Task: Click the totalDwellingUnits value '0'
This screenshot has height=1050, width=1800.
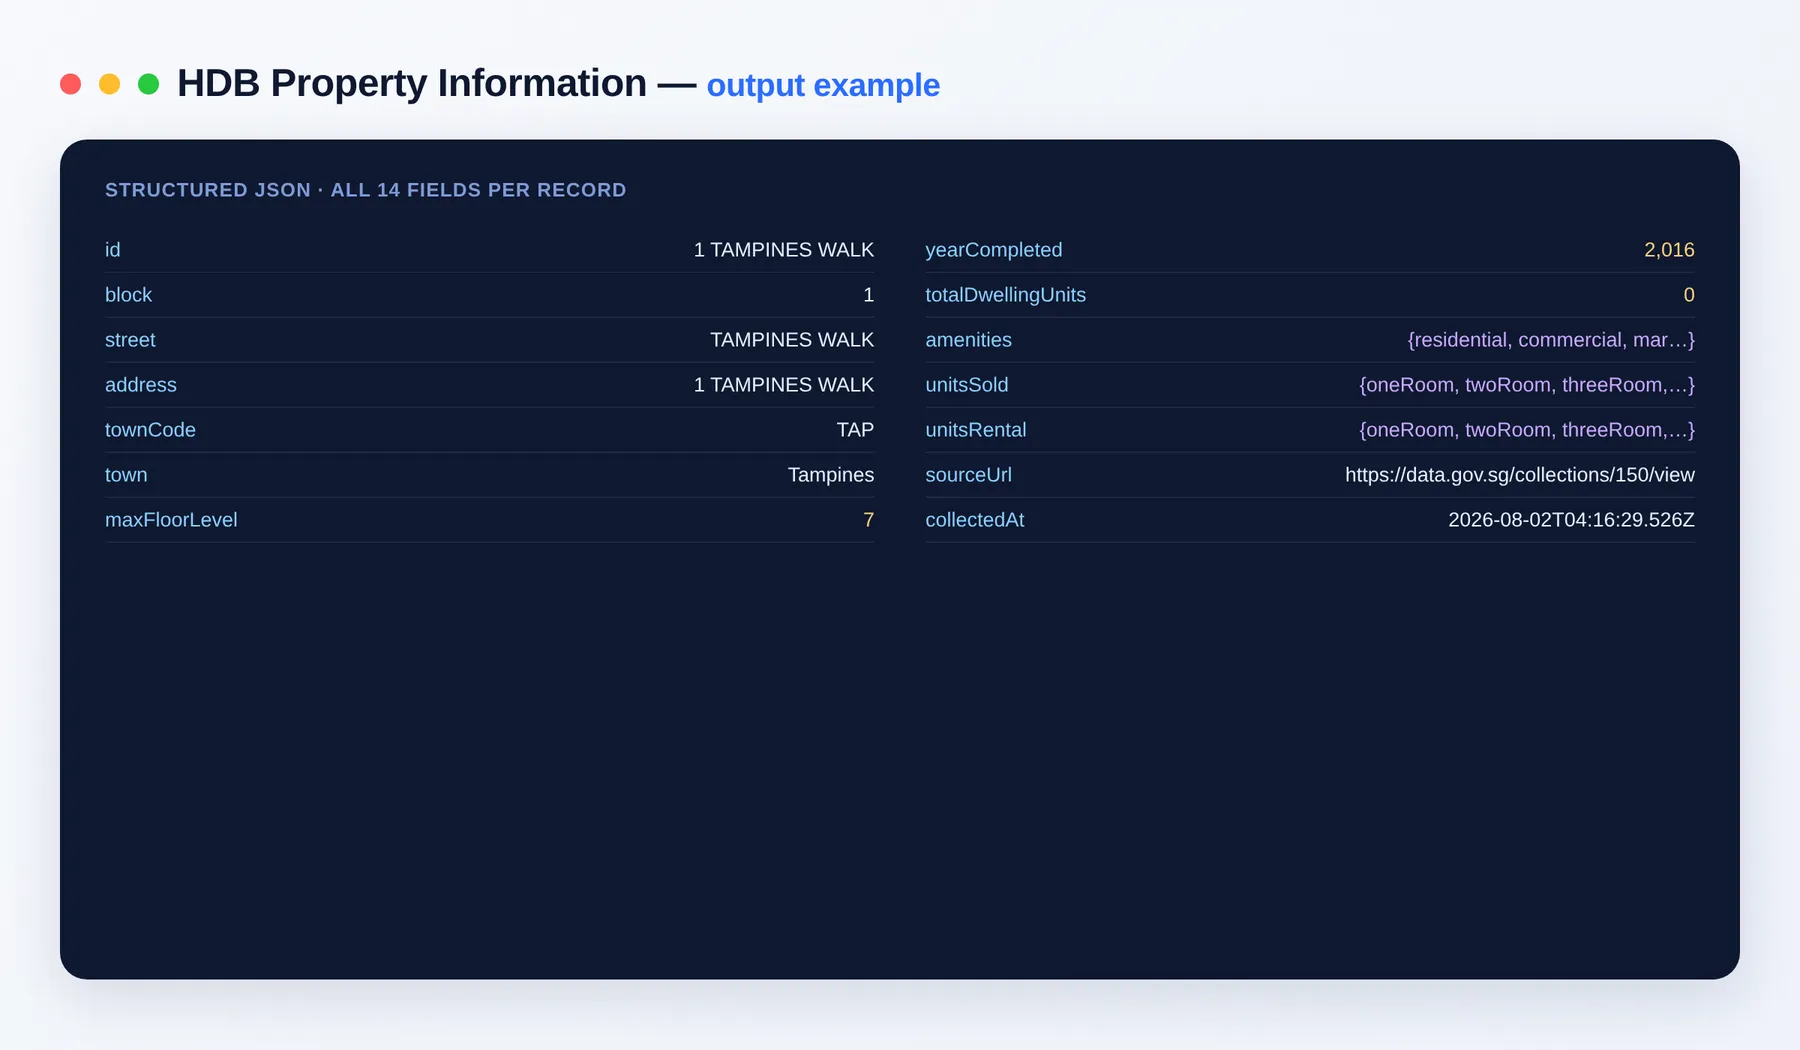Action: pos(1689,295)
